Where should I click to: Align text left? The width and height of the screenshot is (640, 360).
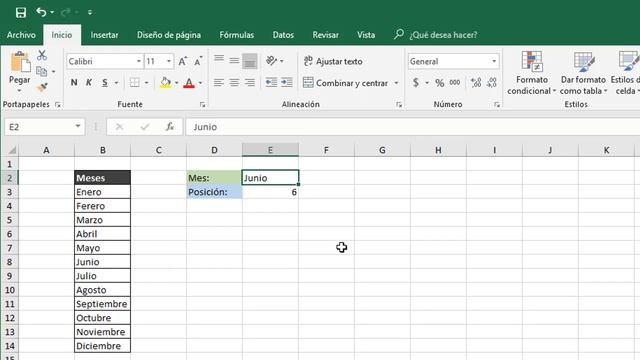coord(219,83)
